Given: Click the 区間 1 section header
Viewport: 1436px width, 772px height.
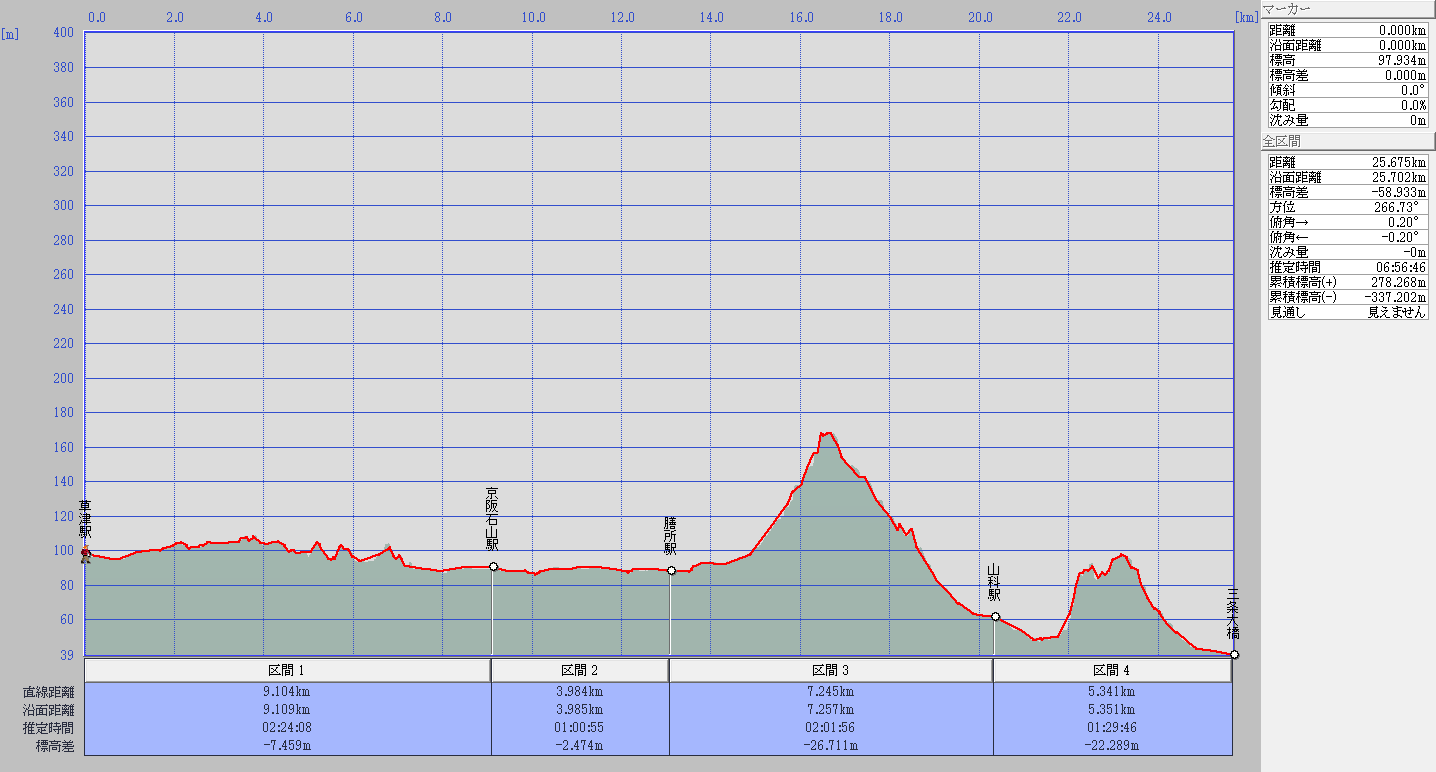Looking at the screenshot, I should pos(287,670).
